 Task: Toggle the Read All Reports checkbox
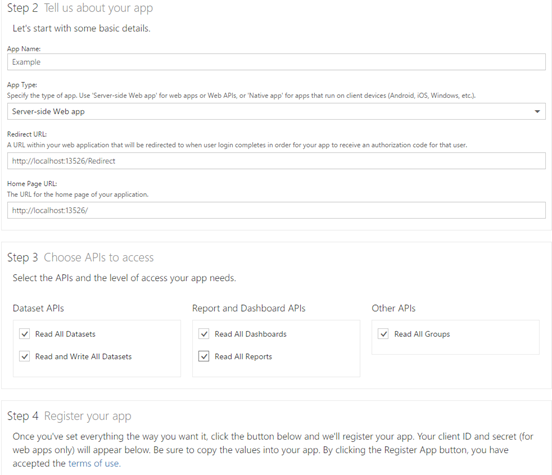tap(204, 356)
